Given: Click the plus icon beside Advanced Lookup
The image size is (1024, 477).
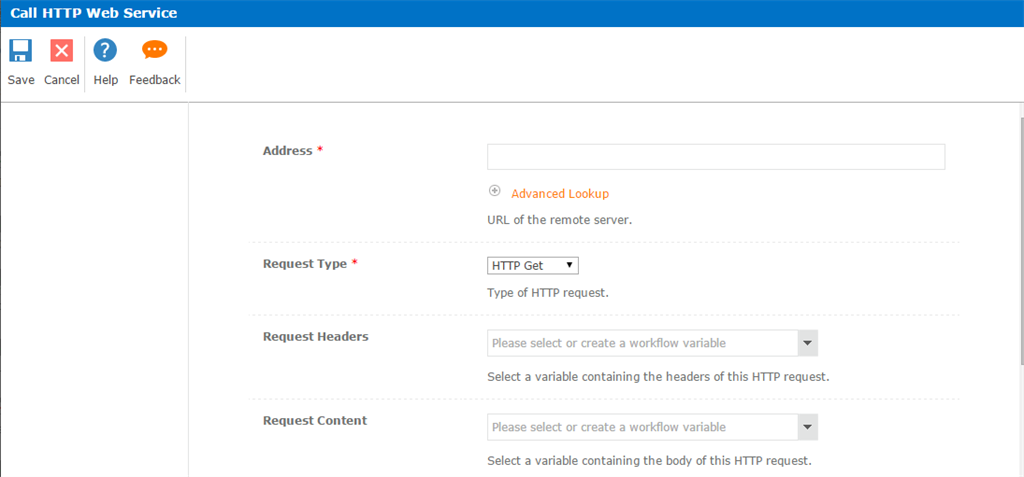Looking at the screenshot, I should tap(494, 191).
